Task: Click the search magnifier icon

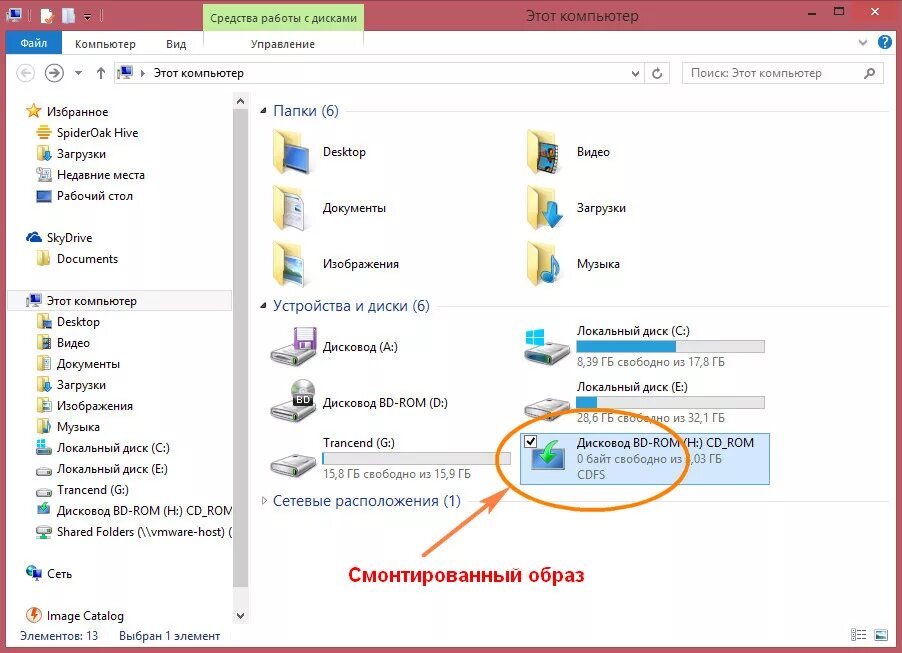Action: click(869, 73)
